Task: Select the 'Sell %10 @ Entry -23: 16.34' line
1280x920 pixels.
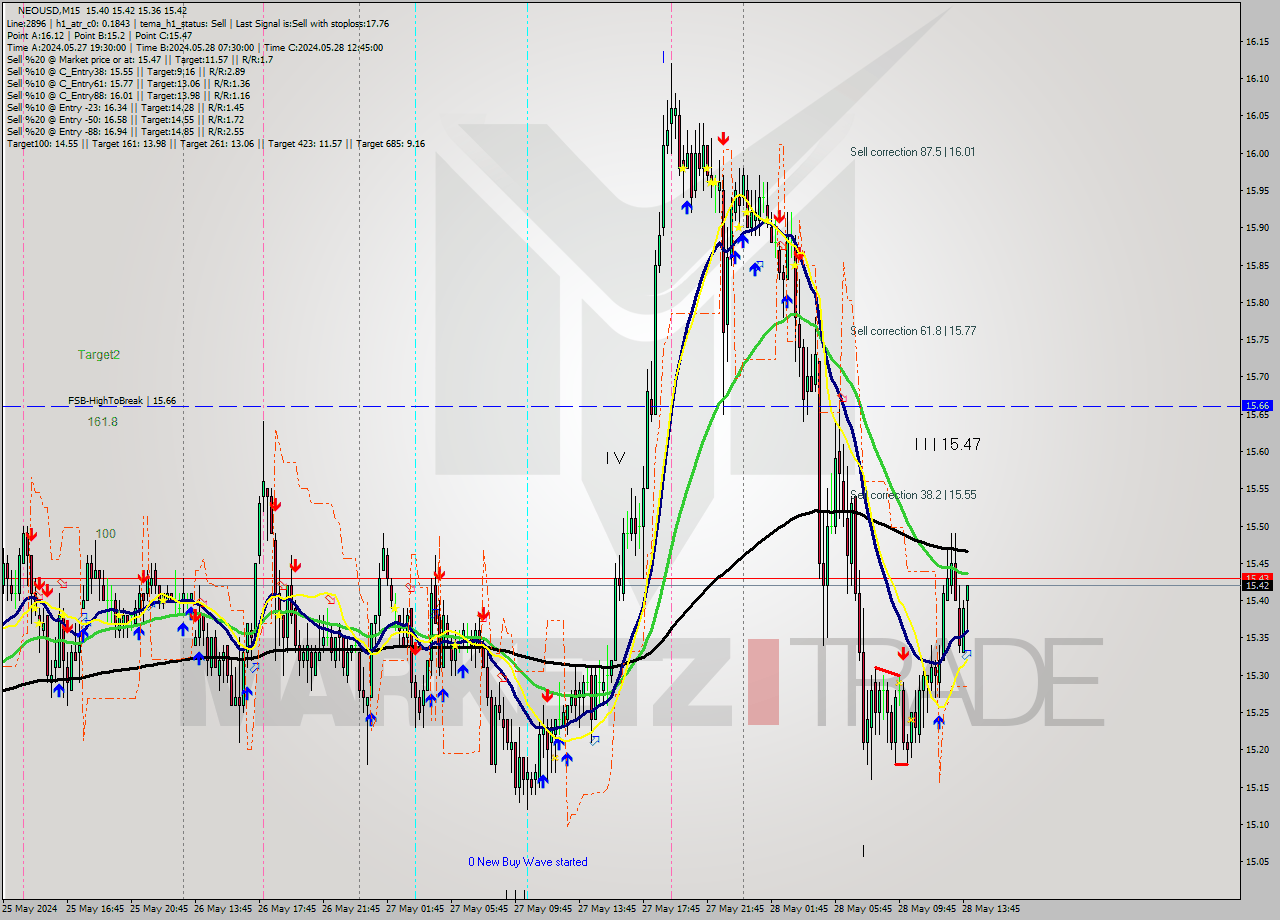Action: (x=125, y=107)
